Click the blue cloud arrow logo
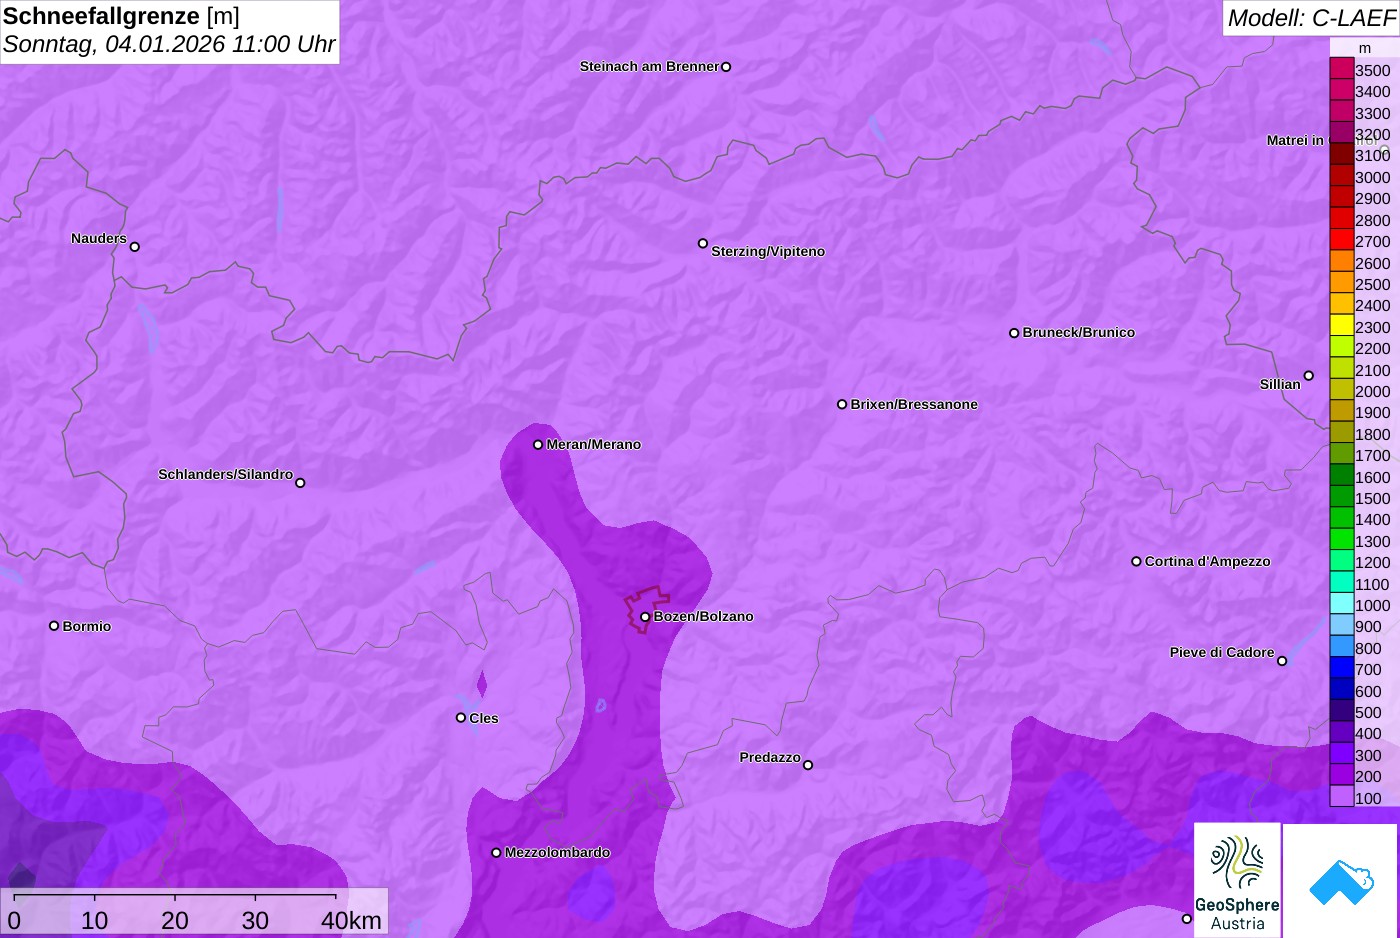Viewport: 1400px width, 938px height. (x=1341, y=880)
